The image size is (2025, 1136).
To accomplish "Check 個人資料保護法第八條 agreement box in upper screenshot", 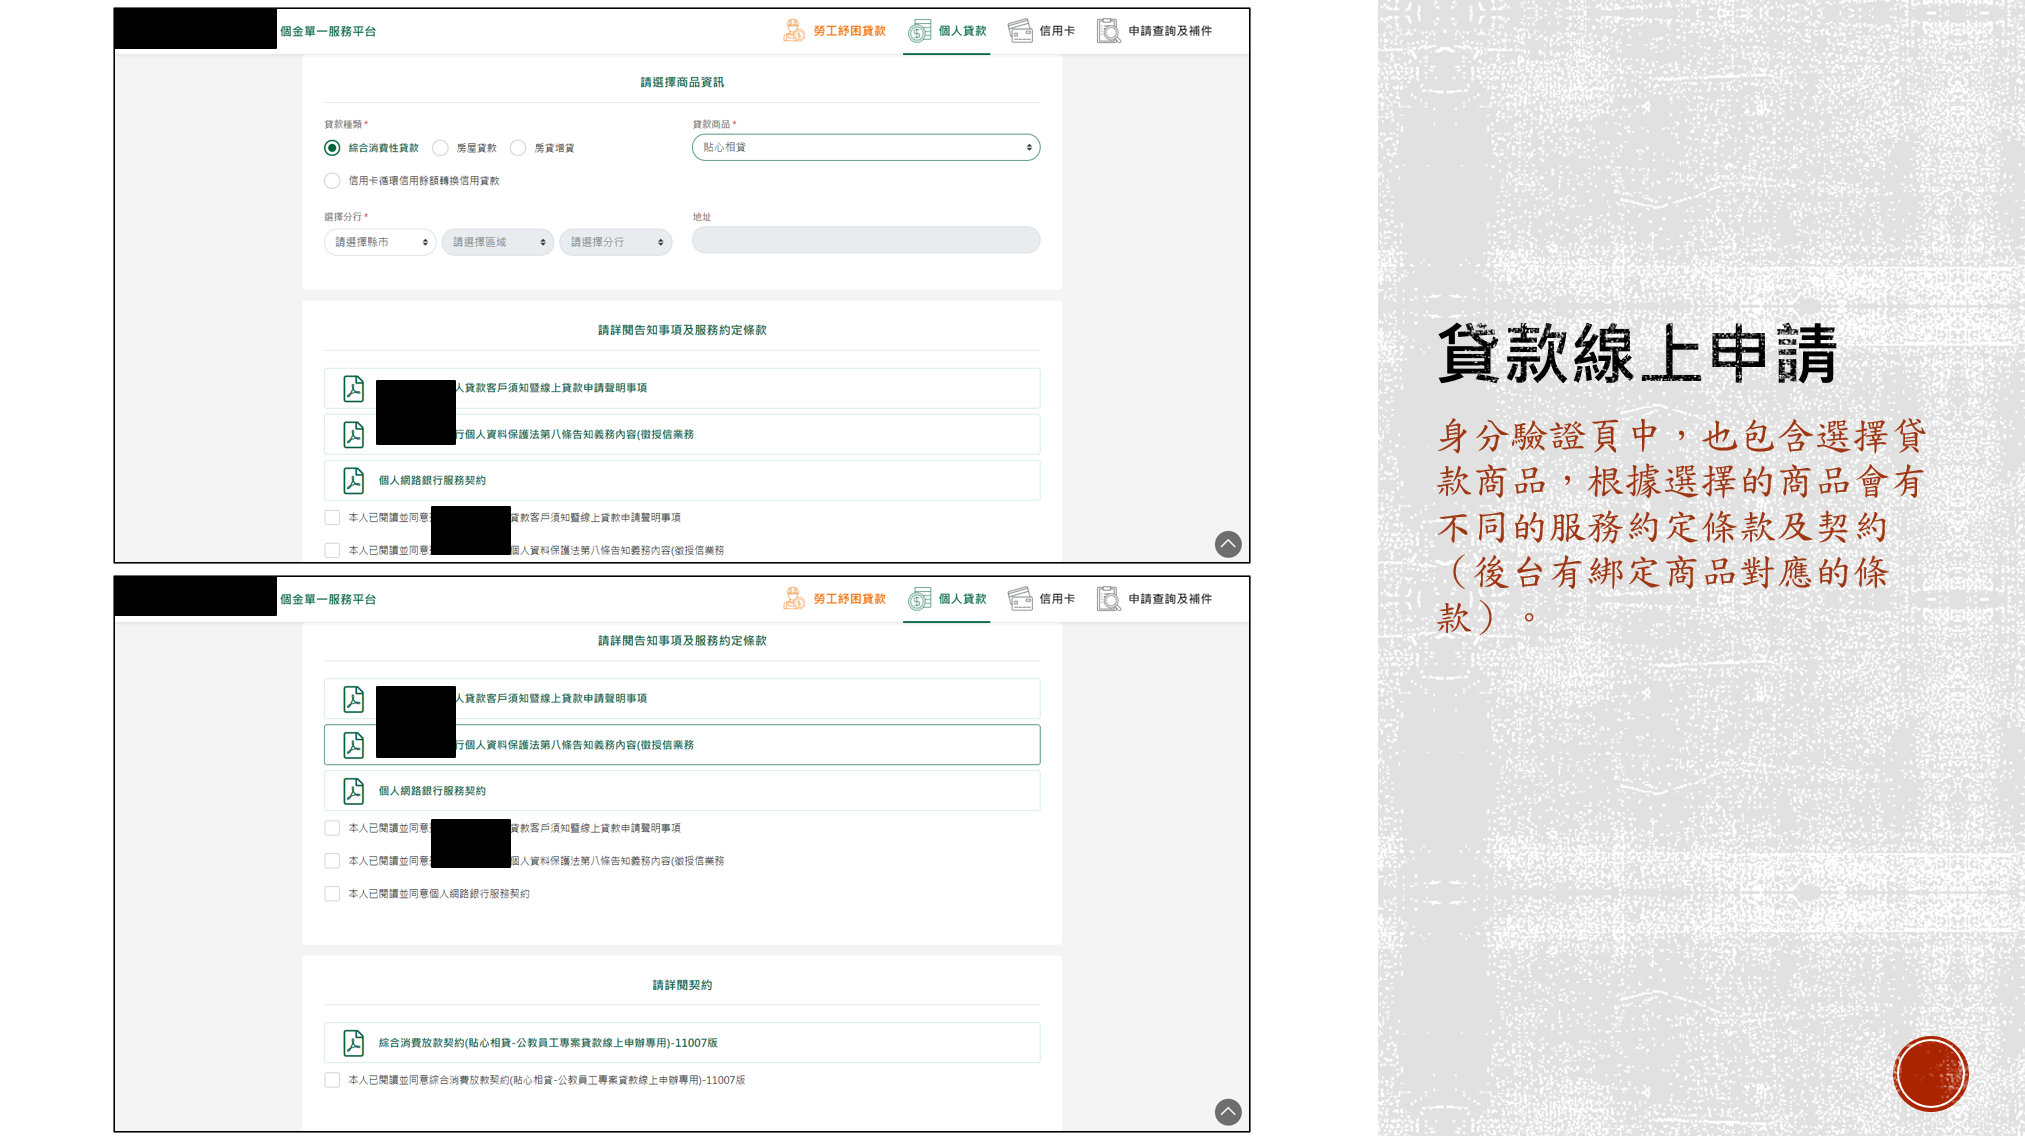I will (332, 550).
